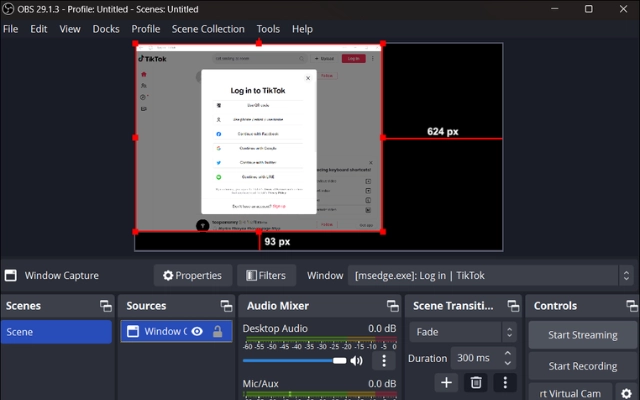Open the Help menu

point(302,29)
